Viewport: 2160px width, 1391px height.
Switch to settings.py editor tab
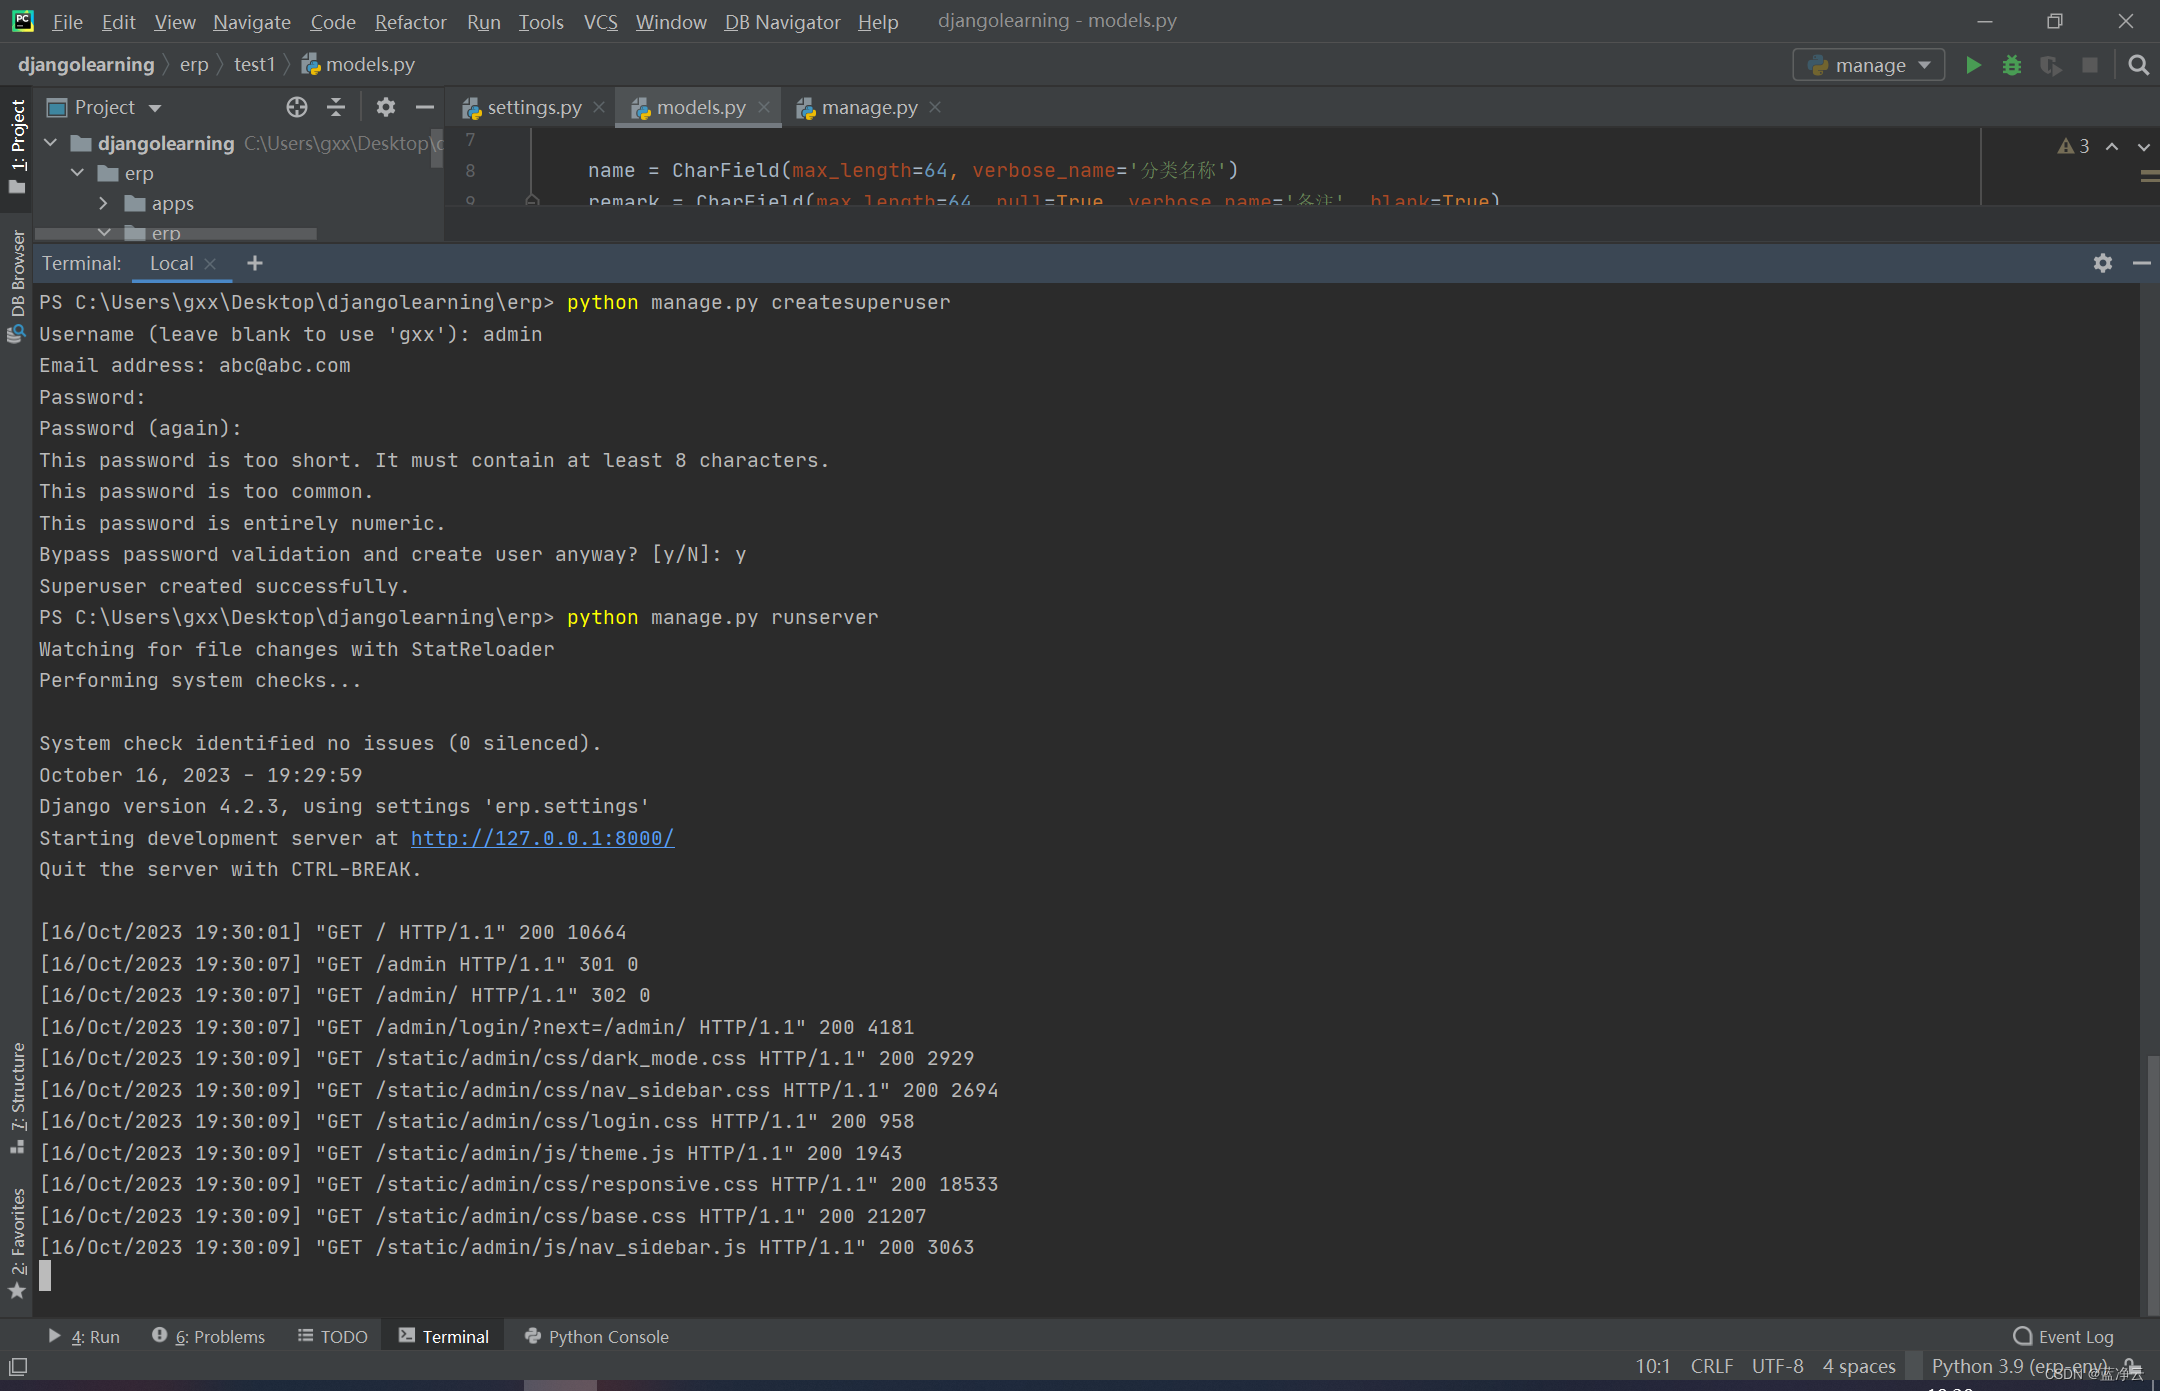[x=533, y=107]
